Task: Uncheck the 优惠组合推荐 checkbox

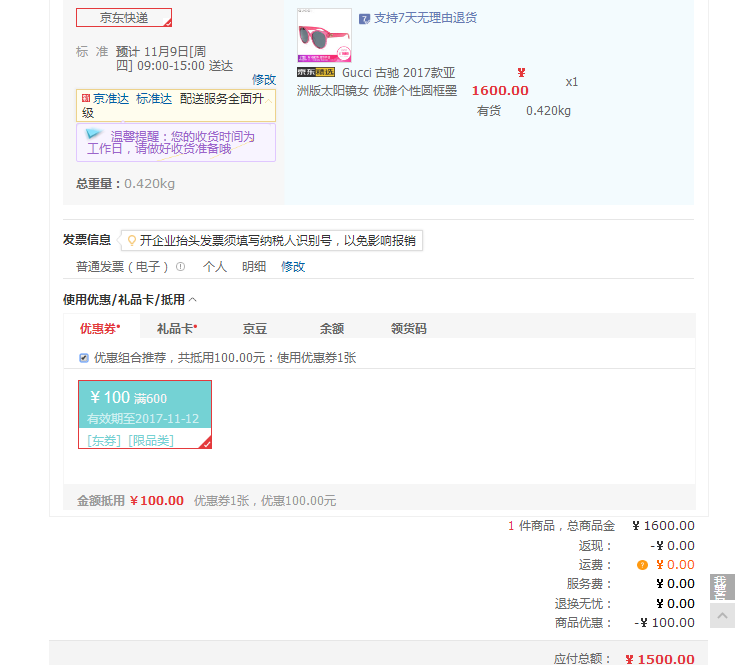Action: tap(84, 358)
